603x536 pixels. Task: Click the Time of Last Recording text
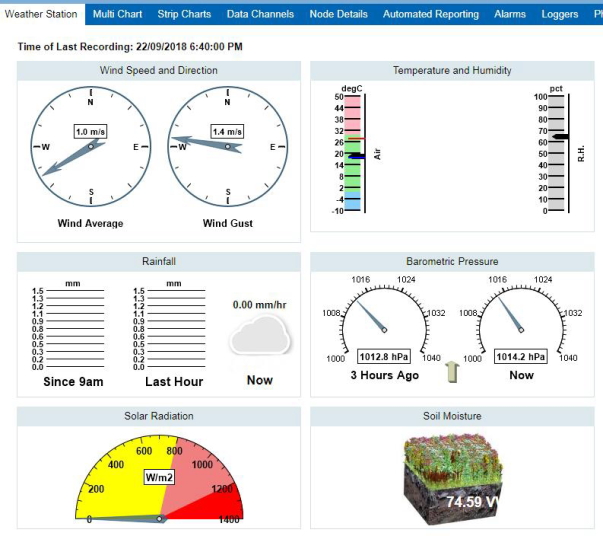tap(130, 47)
